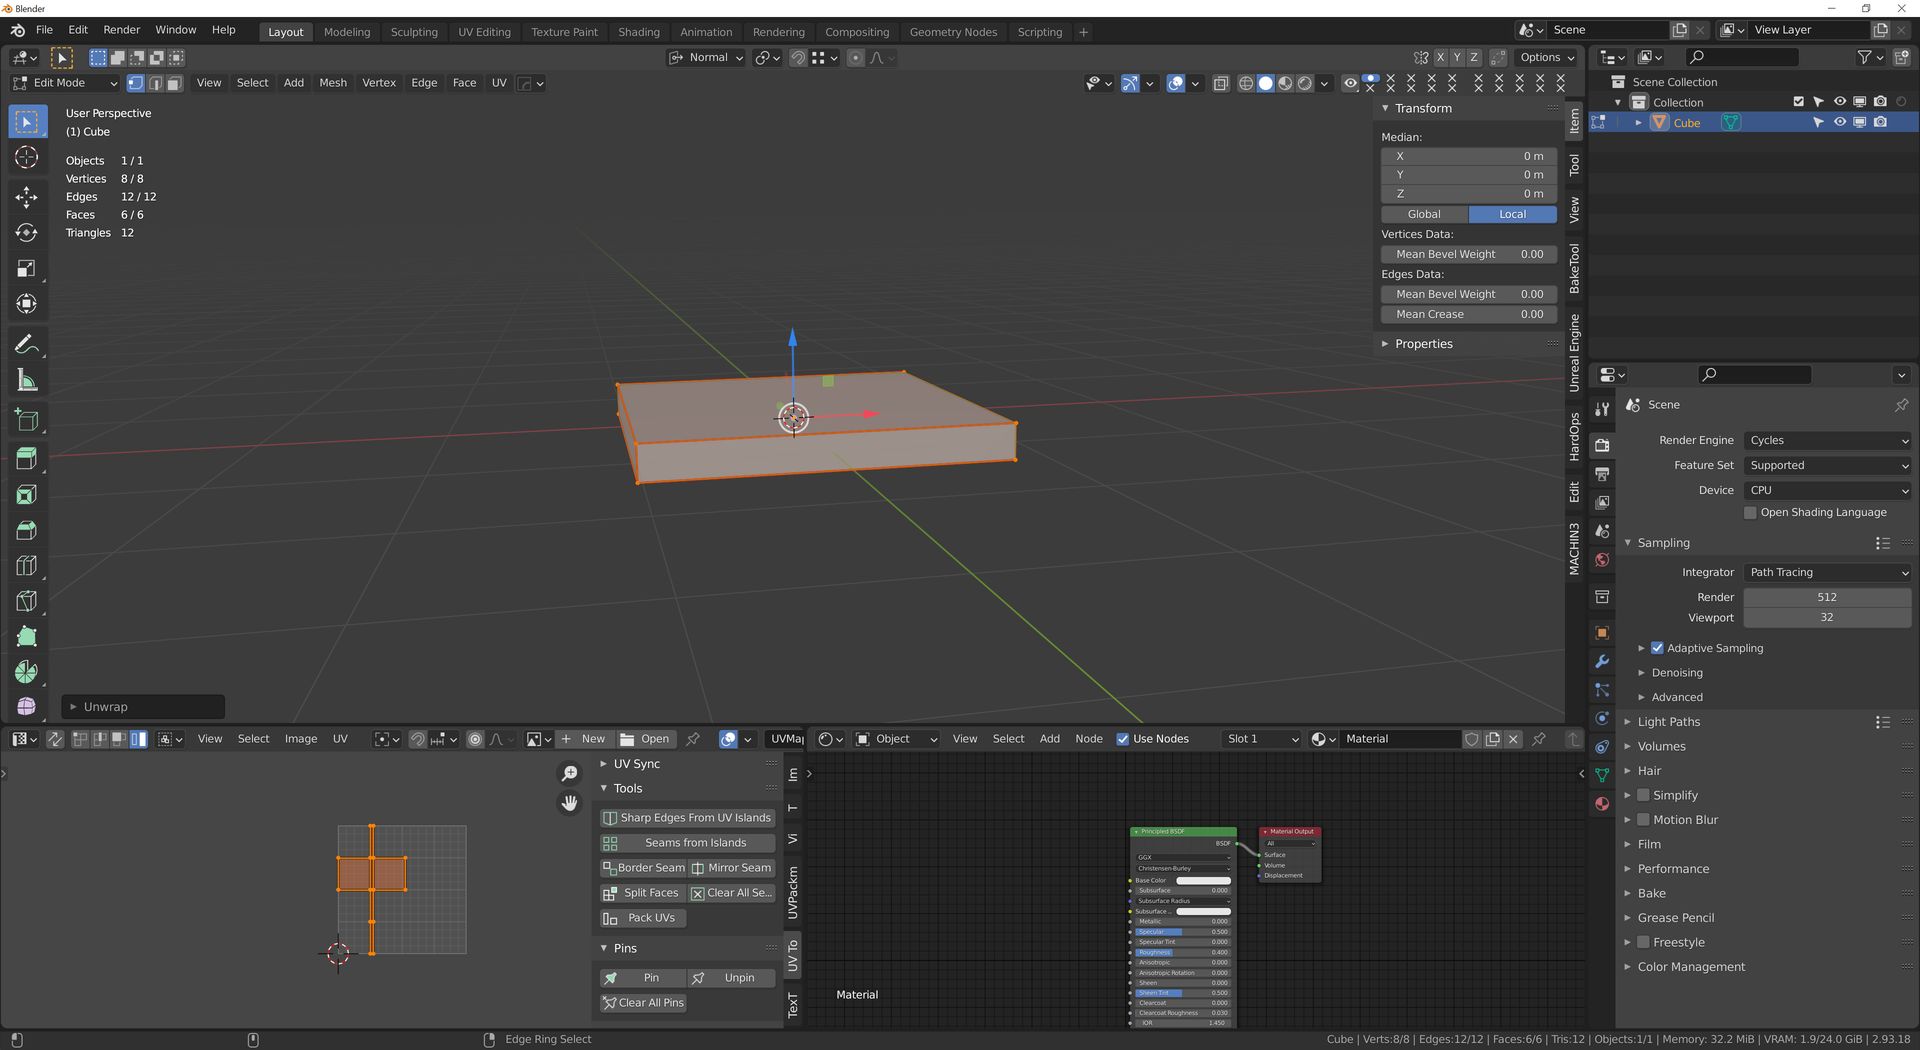Screen dimensions: 1920x1050
Task: Hide the Cube object in outliner viewport
Action: point(1839,122)
